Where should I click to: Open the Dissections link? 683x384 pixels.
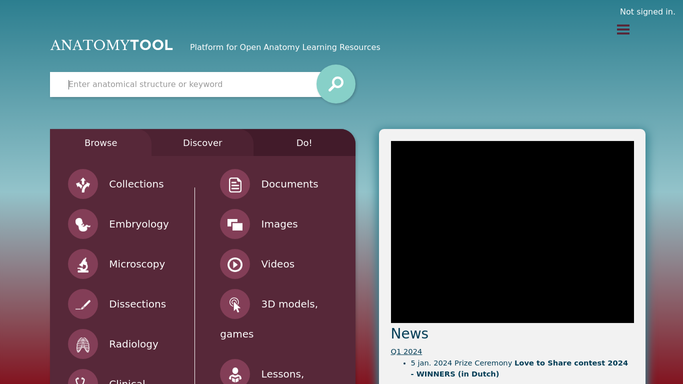pyautogui.click(x=137, y=304)
